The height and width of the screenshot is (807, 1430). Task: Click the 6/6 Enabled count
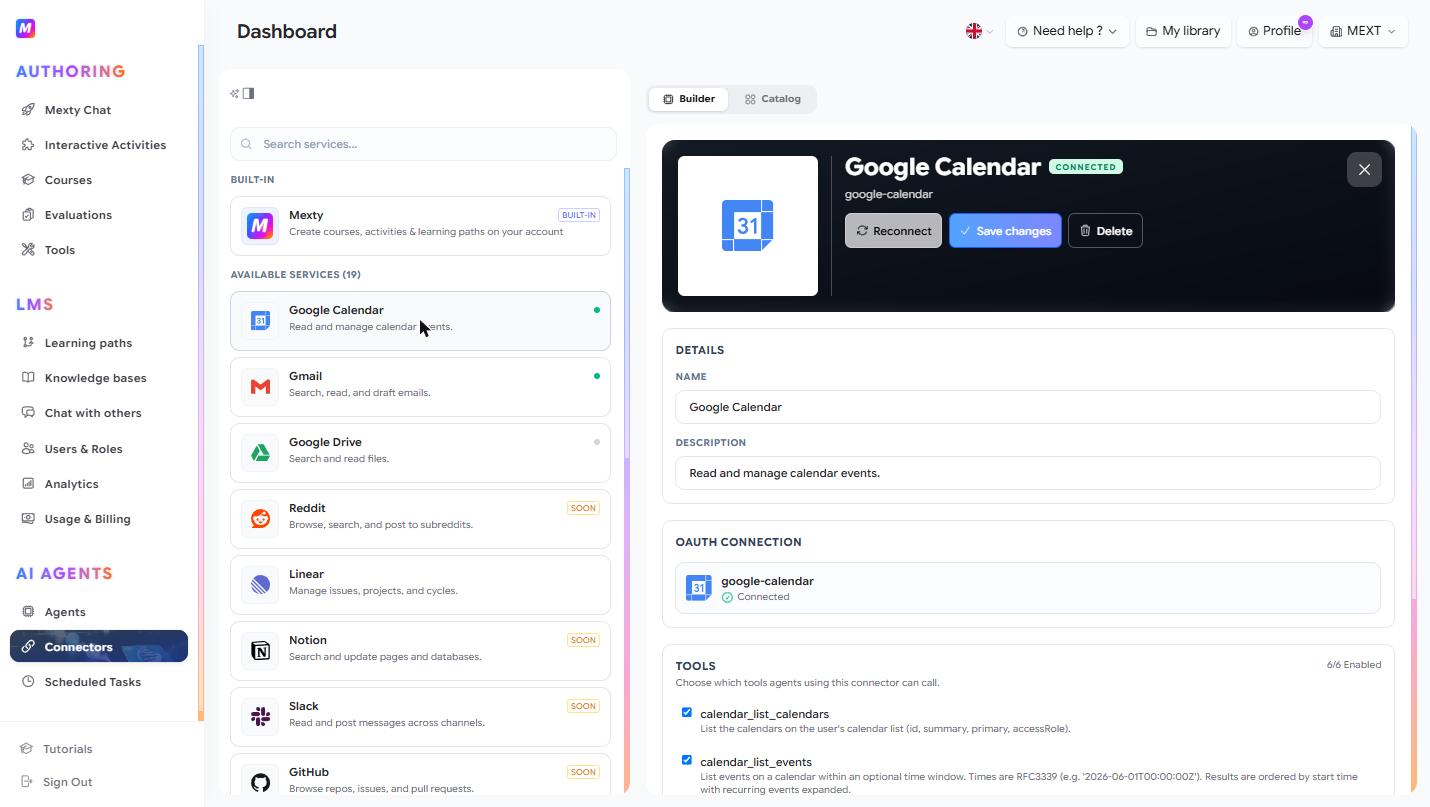(x=1354, y=664)
